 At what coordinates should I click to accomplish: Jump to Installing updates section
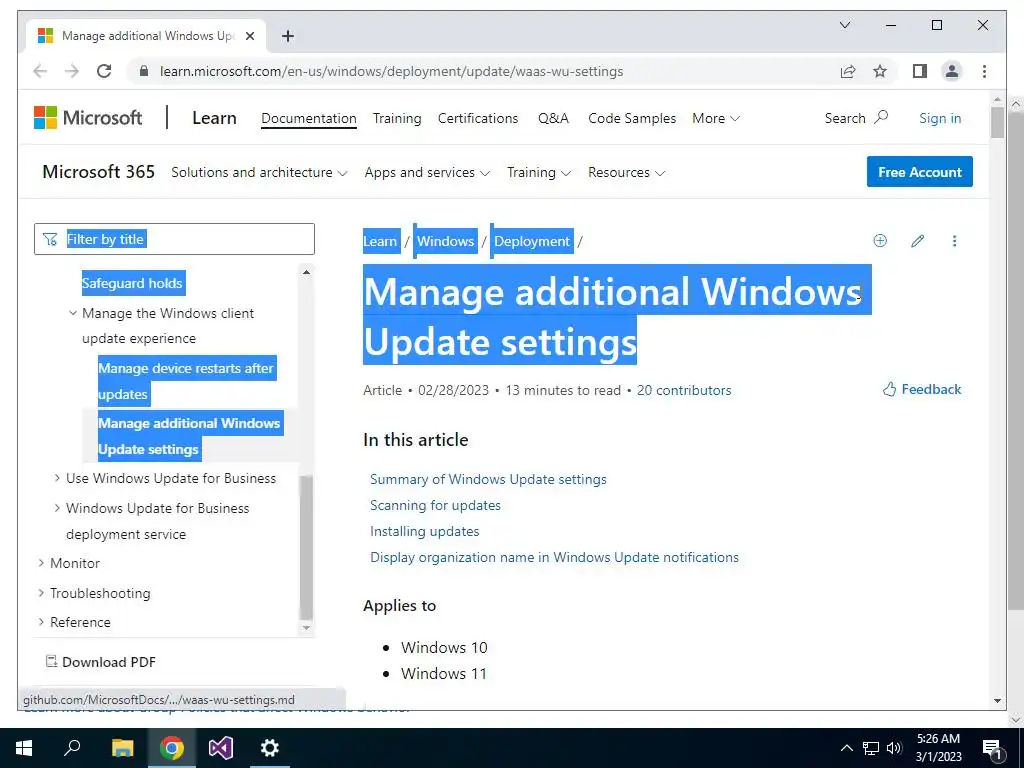424,531
